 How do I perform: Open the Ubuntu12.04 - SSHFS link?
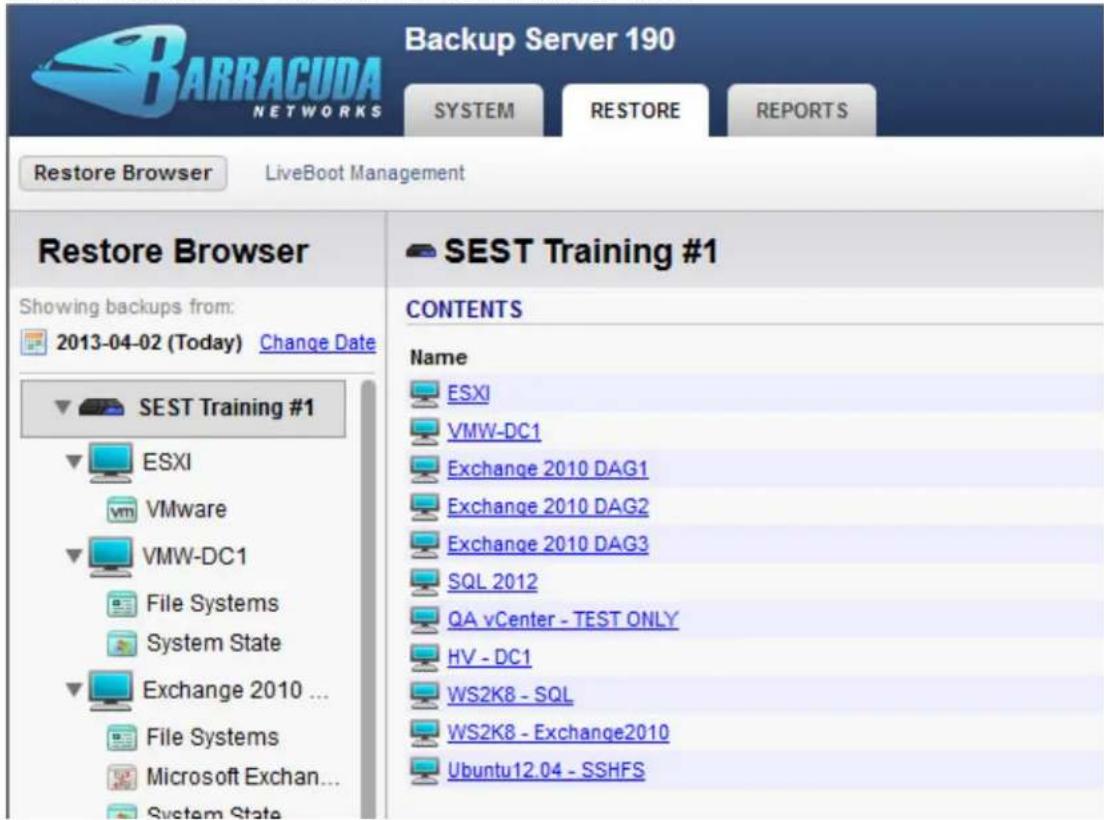[546, 770]
